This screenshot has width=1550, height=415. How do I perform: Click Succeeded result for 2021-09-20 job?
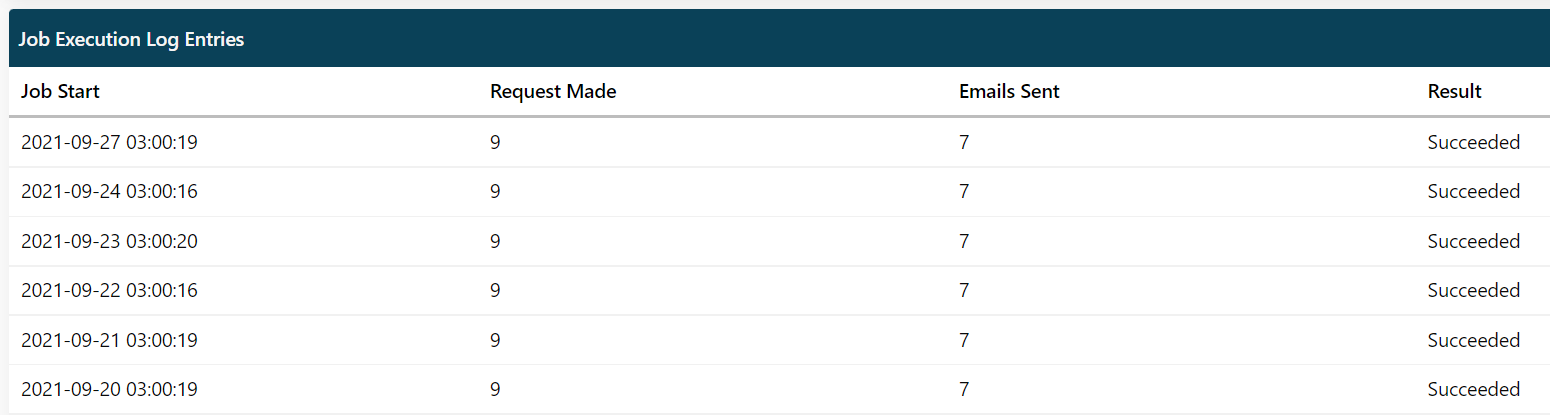[x=1474, y=389]
